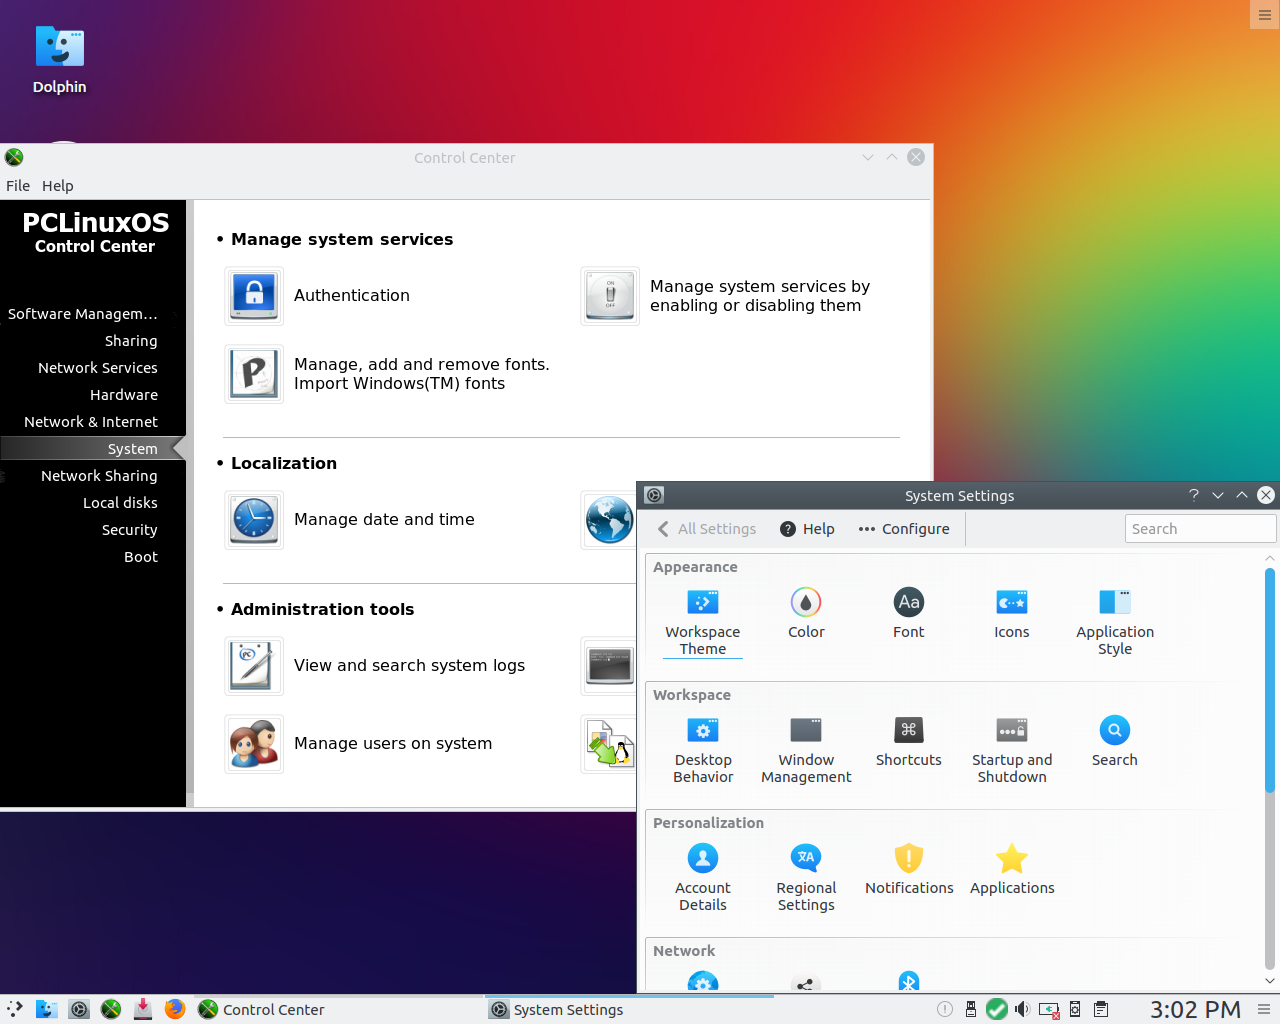Launch Firefox from the taskbar
The width and height of the screenshot is (1280, 1024).
[x=175, y=1009]
